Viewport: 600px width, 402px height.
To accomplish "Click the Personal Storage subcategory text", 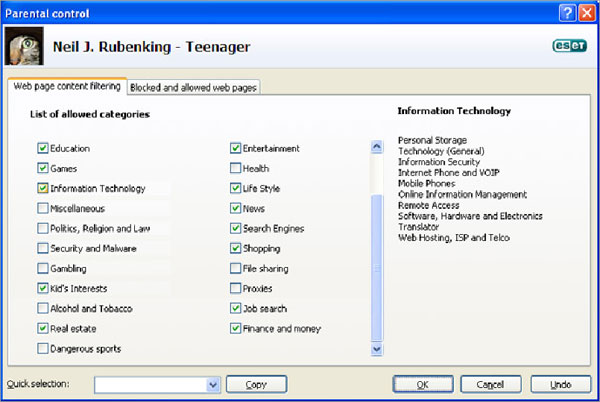I will (x=432, y=140).
